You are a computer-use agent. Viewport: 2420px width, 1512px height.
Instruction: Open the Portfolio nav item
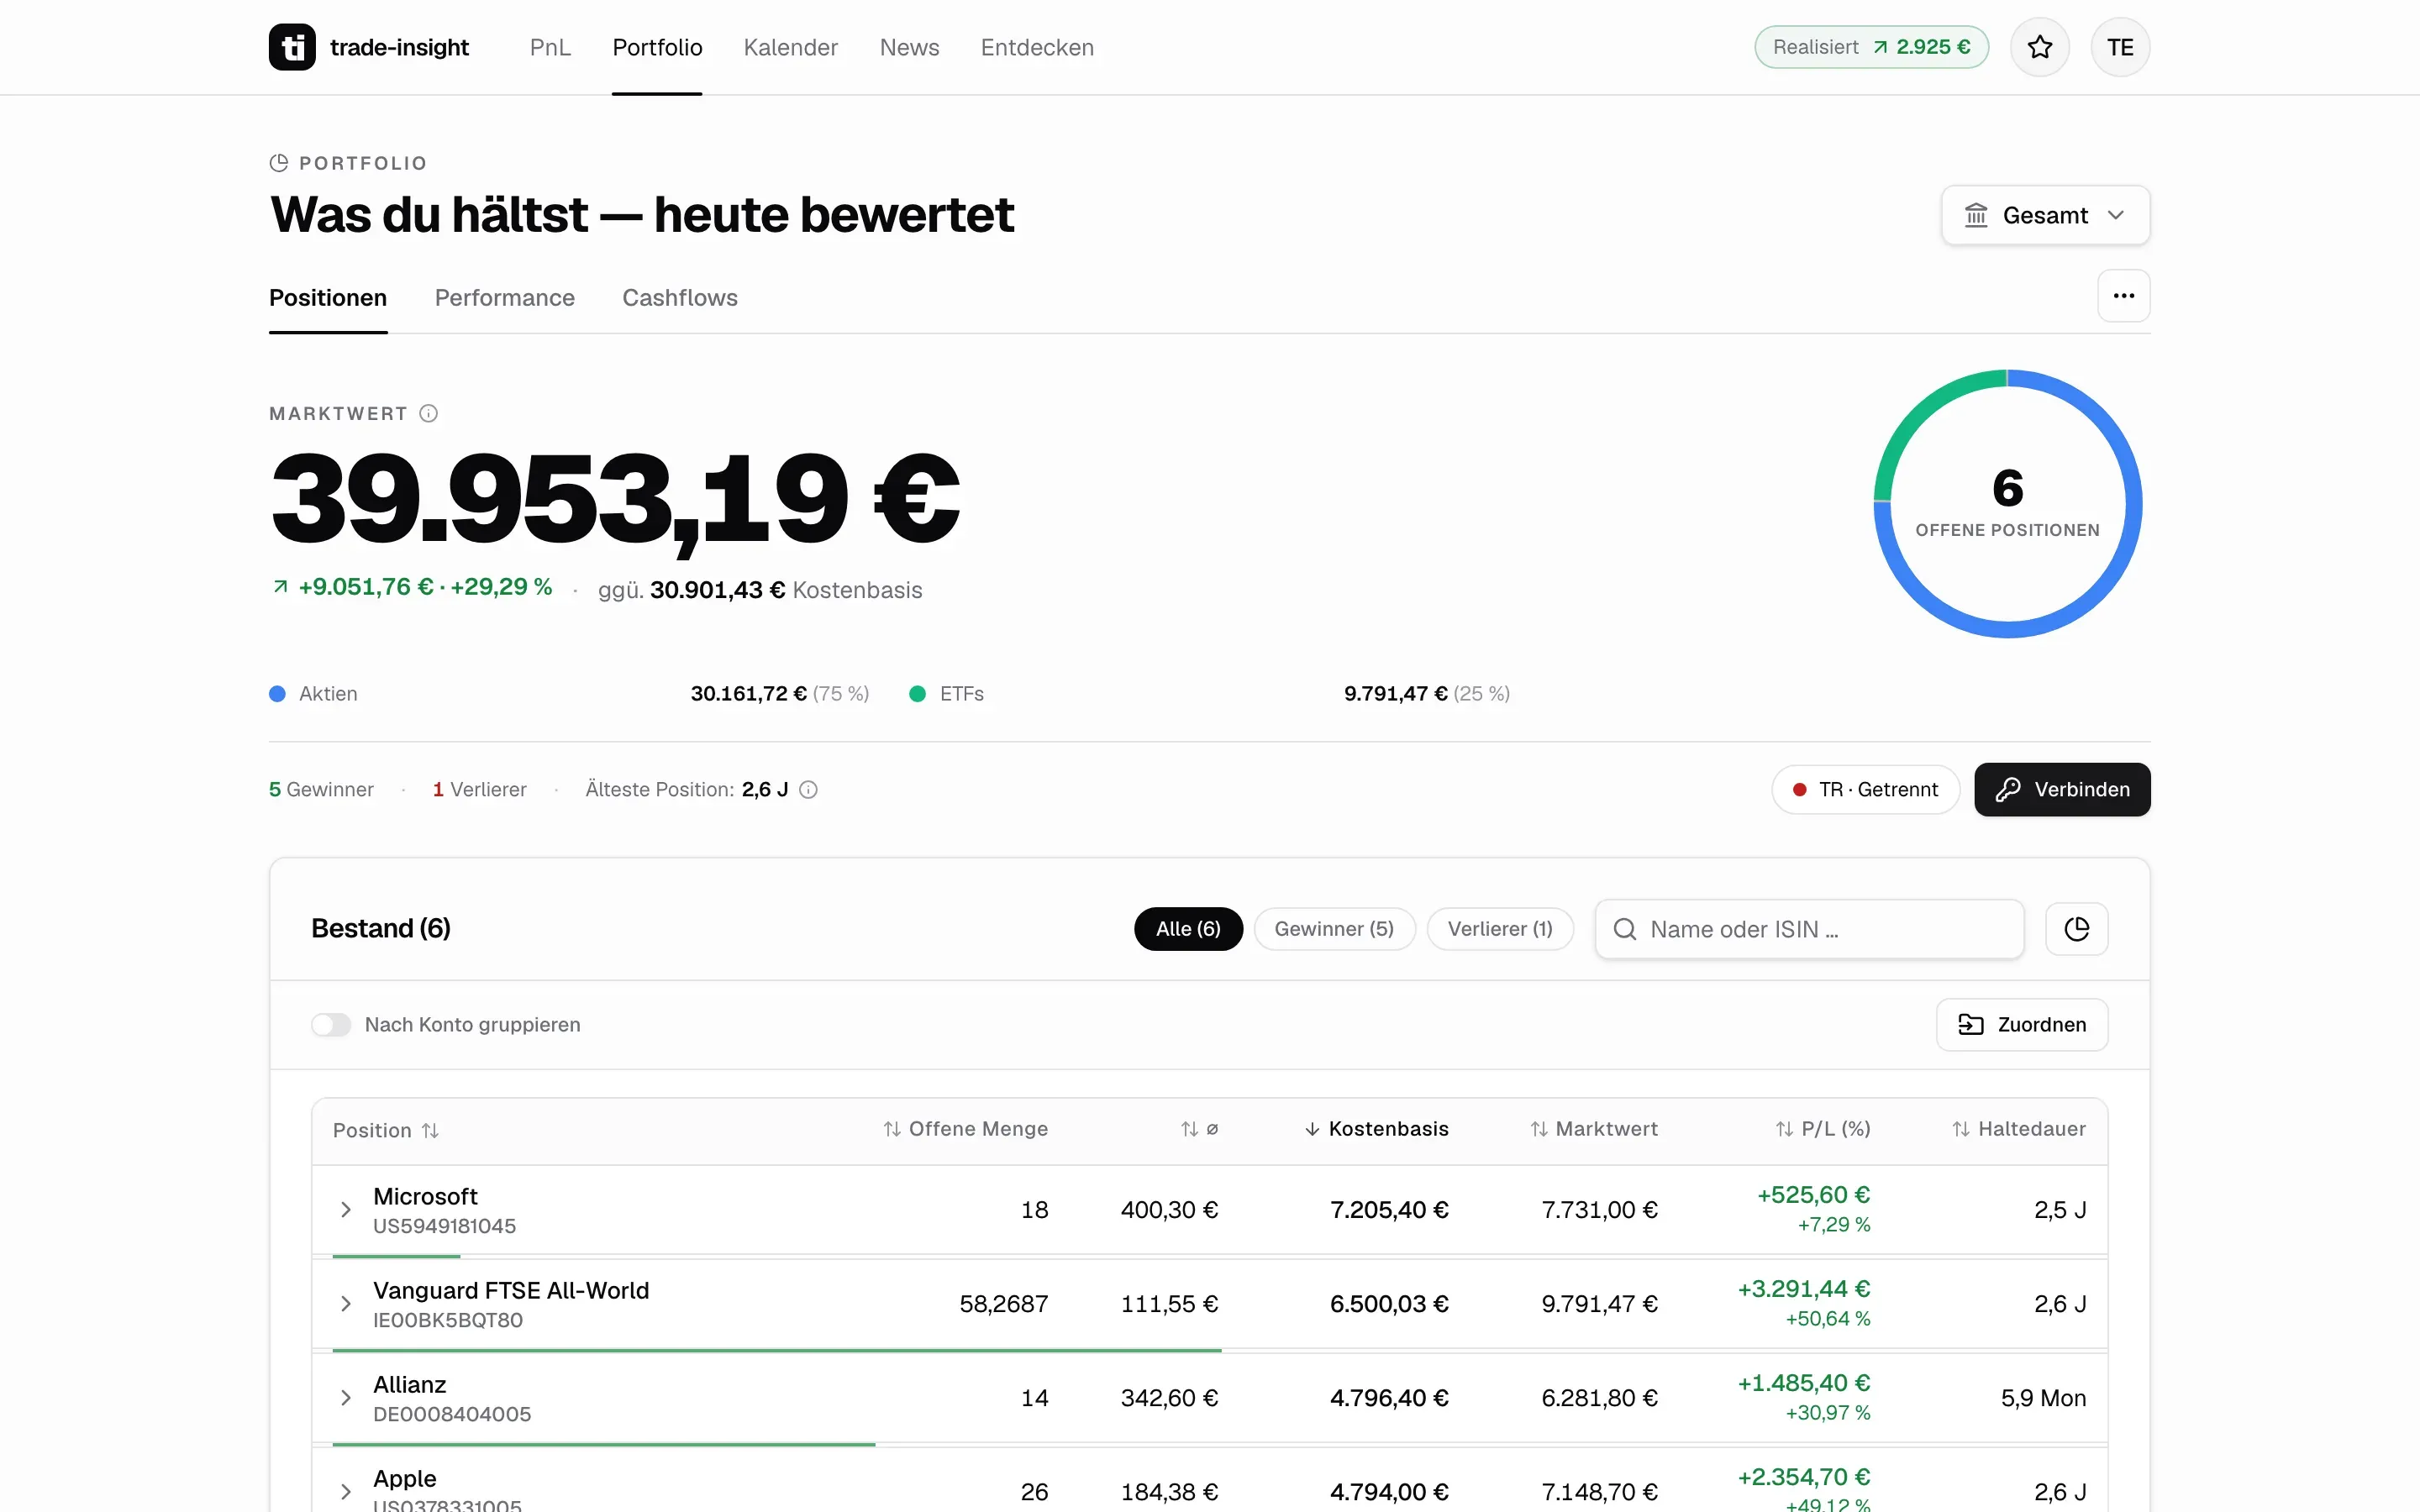click(657, 47)
